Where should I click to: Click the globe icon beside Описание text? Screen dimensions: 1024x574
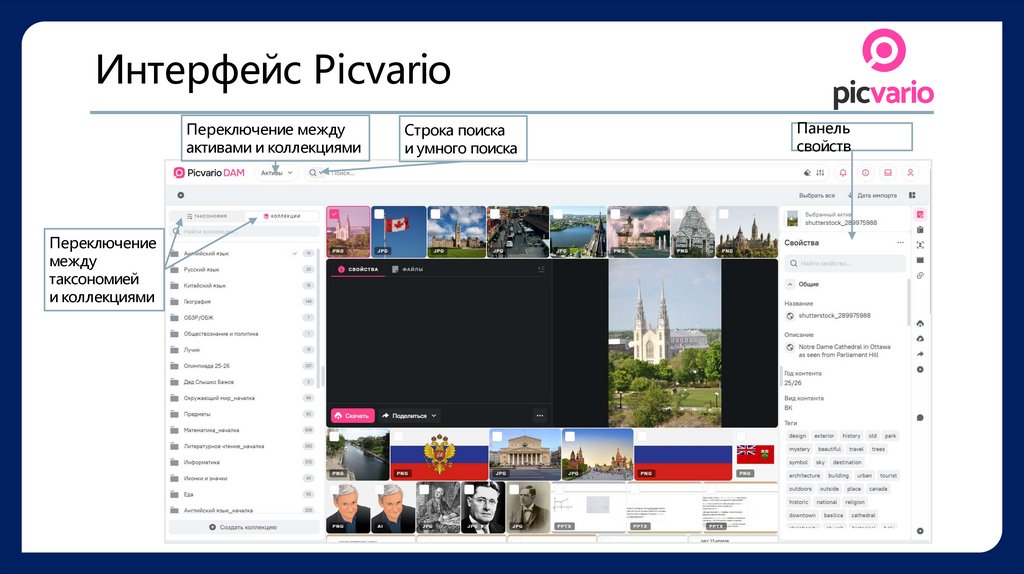click(790, 347)
